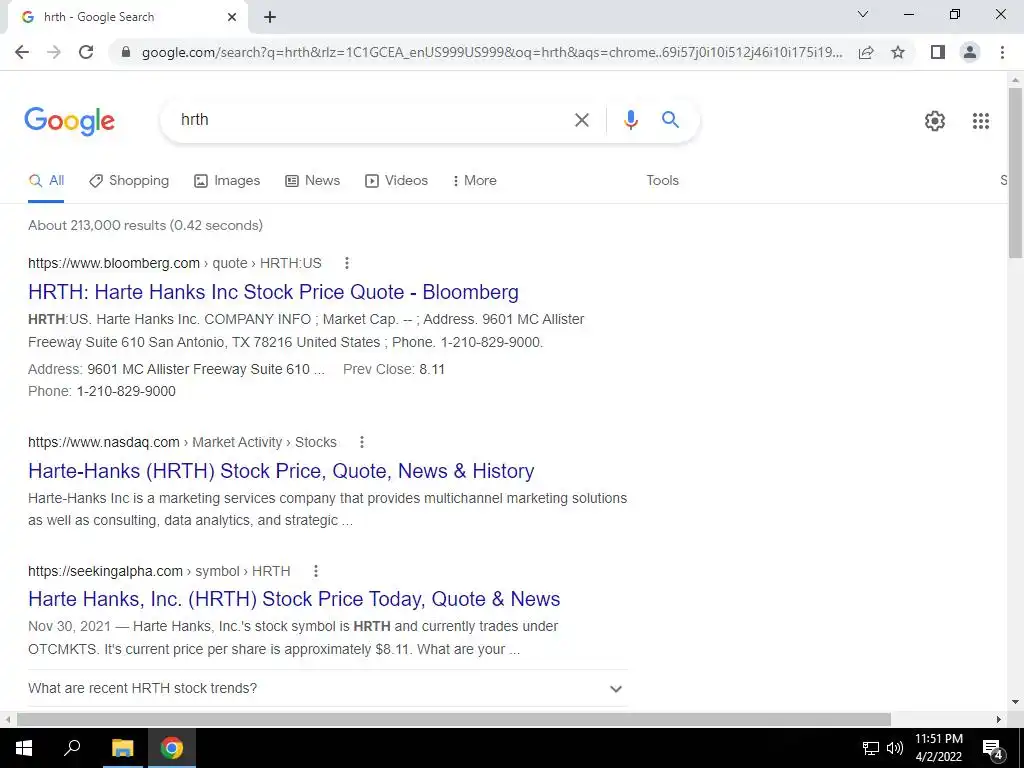Screen dimensions: 1024x768
Task: Close the hrth Google Search tab
Action: coord(232,18)
